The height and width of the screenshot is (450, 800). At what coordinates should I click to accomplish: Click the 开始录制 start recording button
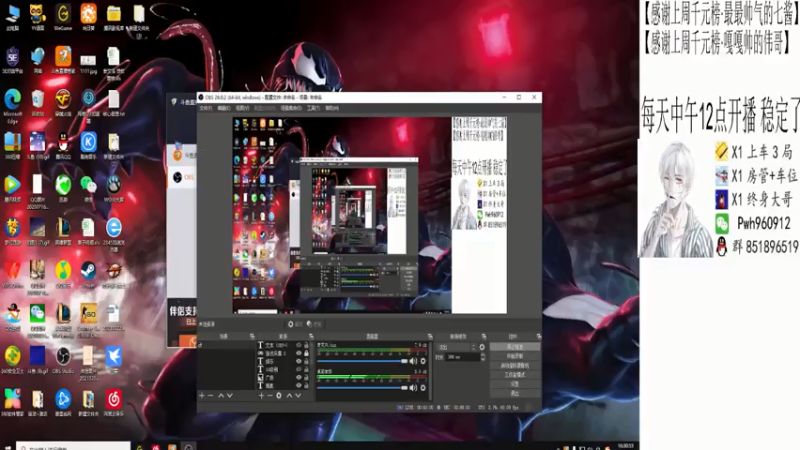[515, 356]
